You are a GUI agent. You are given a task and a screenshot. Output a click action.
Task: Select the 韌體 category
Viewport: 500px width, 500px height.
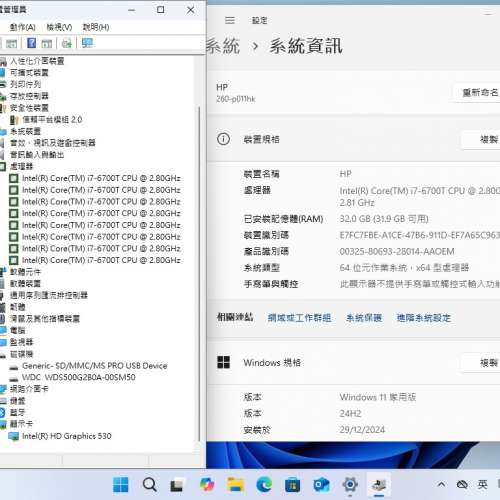(x=18, y=307)
